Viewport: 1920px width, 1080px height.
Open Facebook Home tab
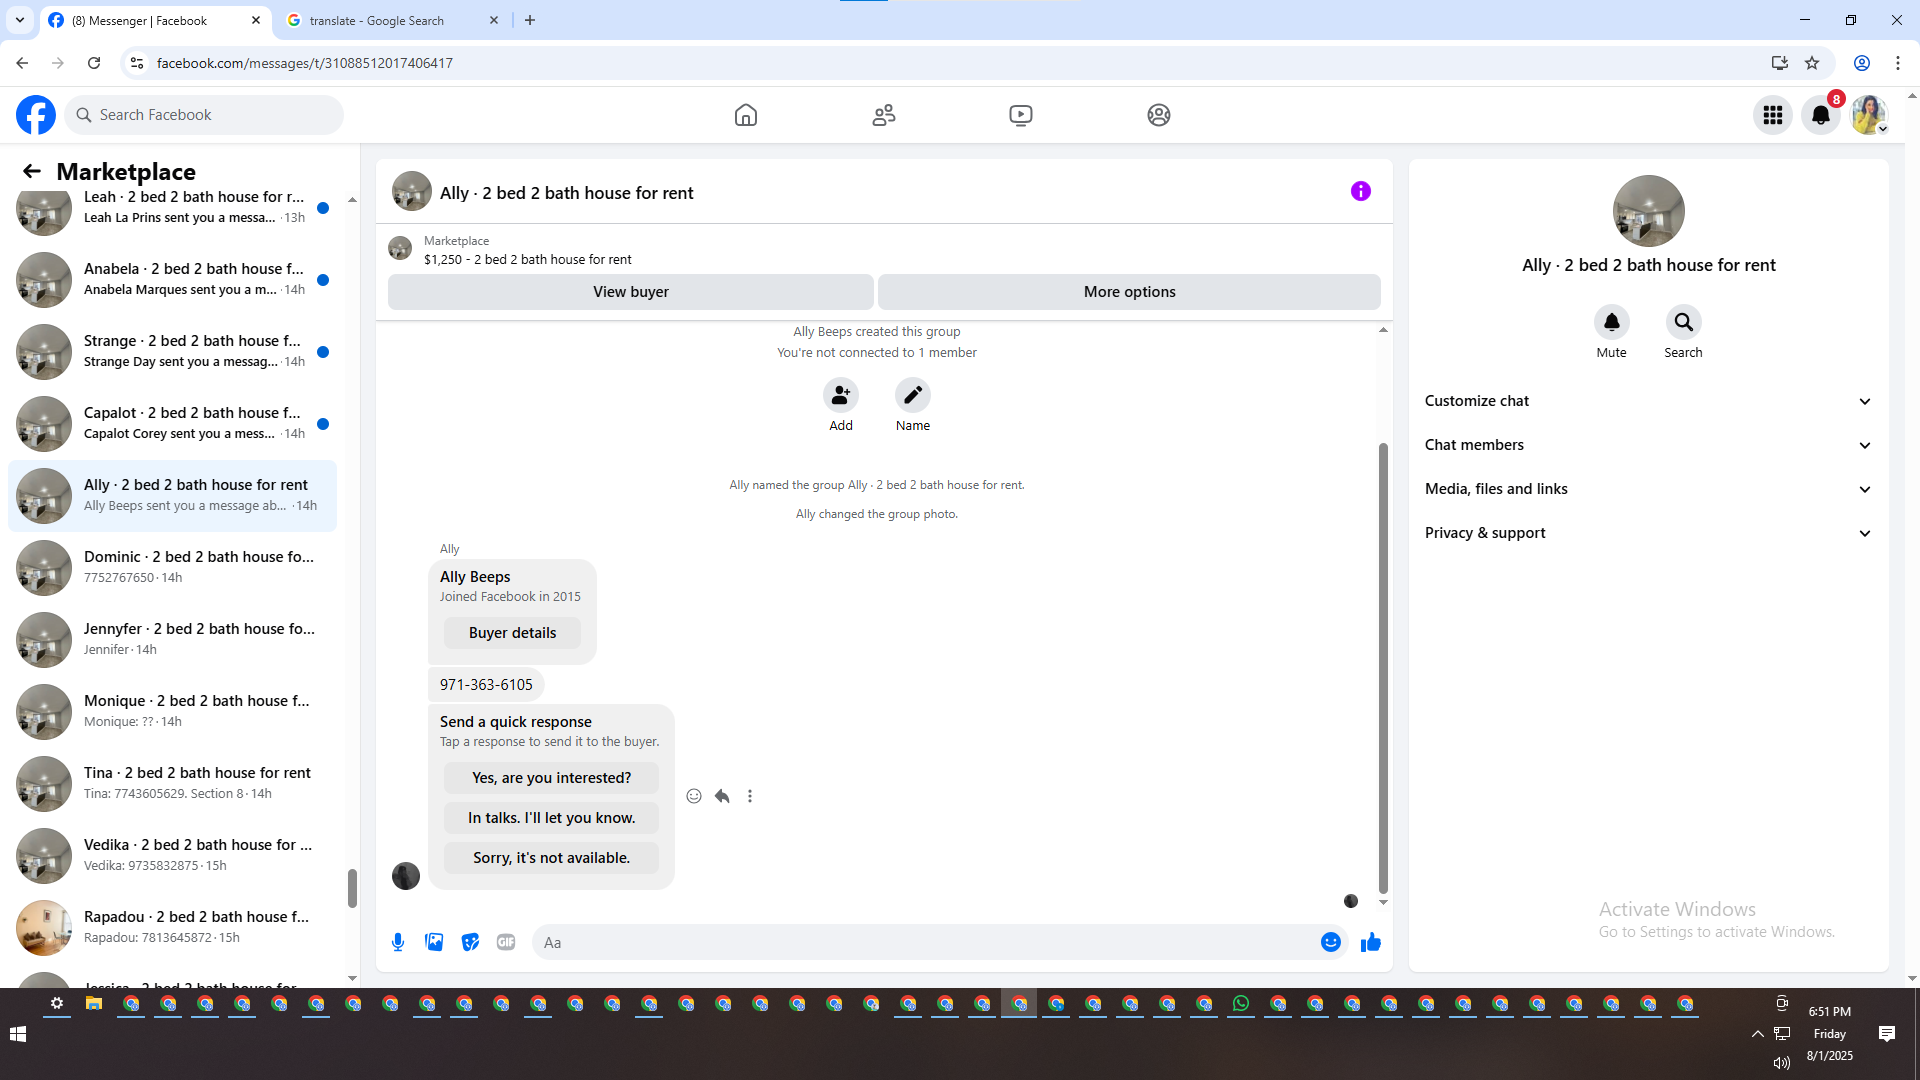(x=745, y=115)
